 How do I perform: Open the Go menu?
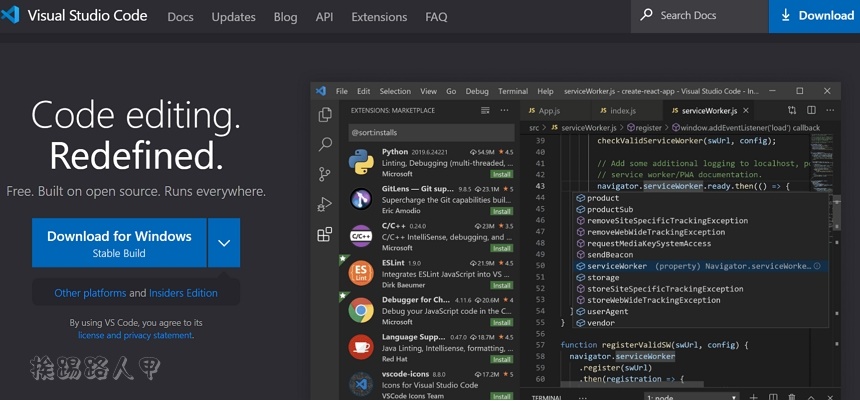coord(451,91)
